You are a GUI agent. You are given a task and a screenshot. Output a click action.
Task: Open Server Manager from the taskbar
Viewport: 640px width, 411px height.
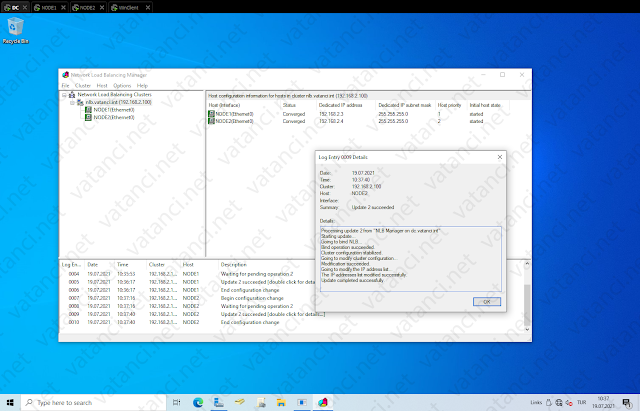point(219,402)
